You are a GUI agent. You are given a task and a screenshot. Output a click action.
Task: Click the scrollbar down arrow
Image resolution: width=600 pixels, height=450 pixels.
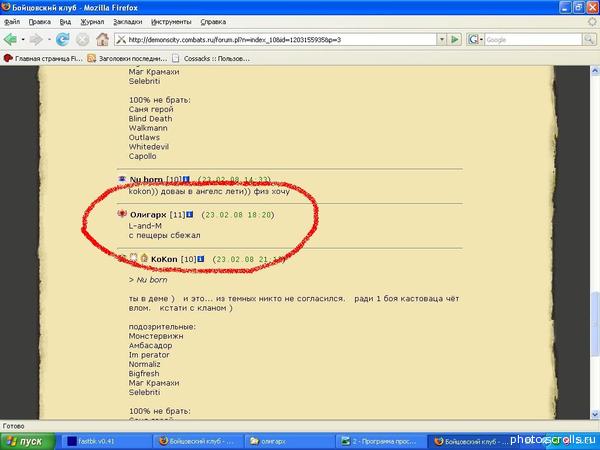[x=595, y=414]
